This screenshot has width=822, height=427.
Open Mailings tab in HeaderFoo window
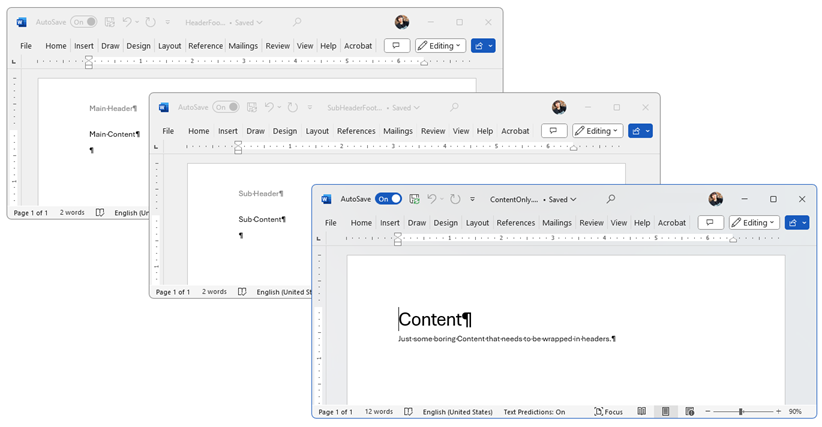tap(243, 46)
